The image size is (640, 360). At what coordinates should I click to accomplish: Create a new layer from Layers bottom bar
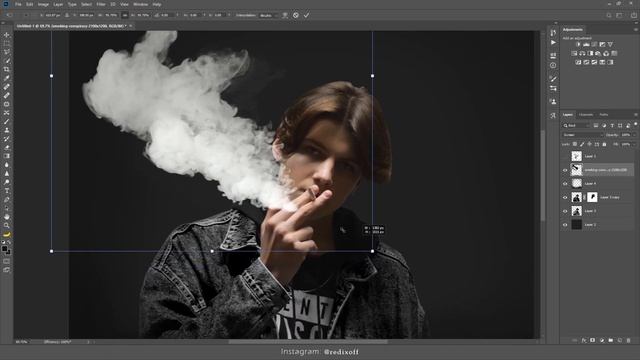(x=620, y=340)
